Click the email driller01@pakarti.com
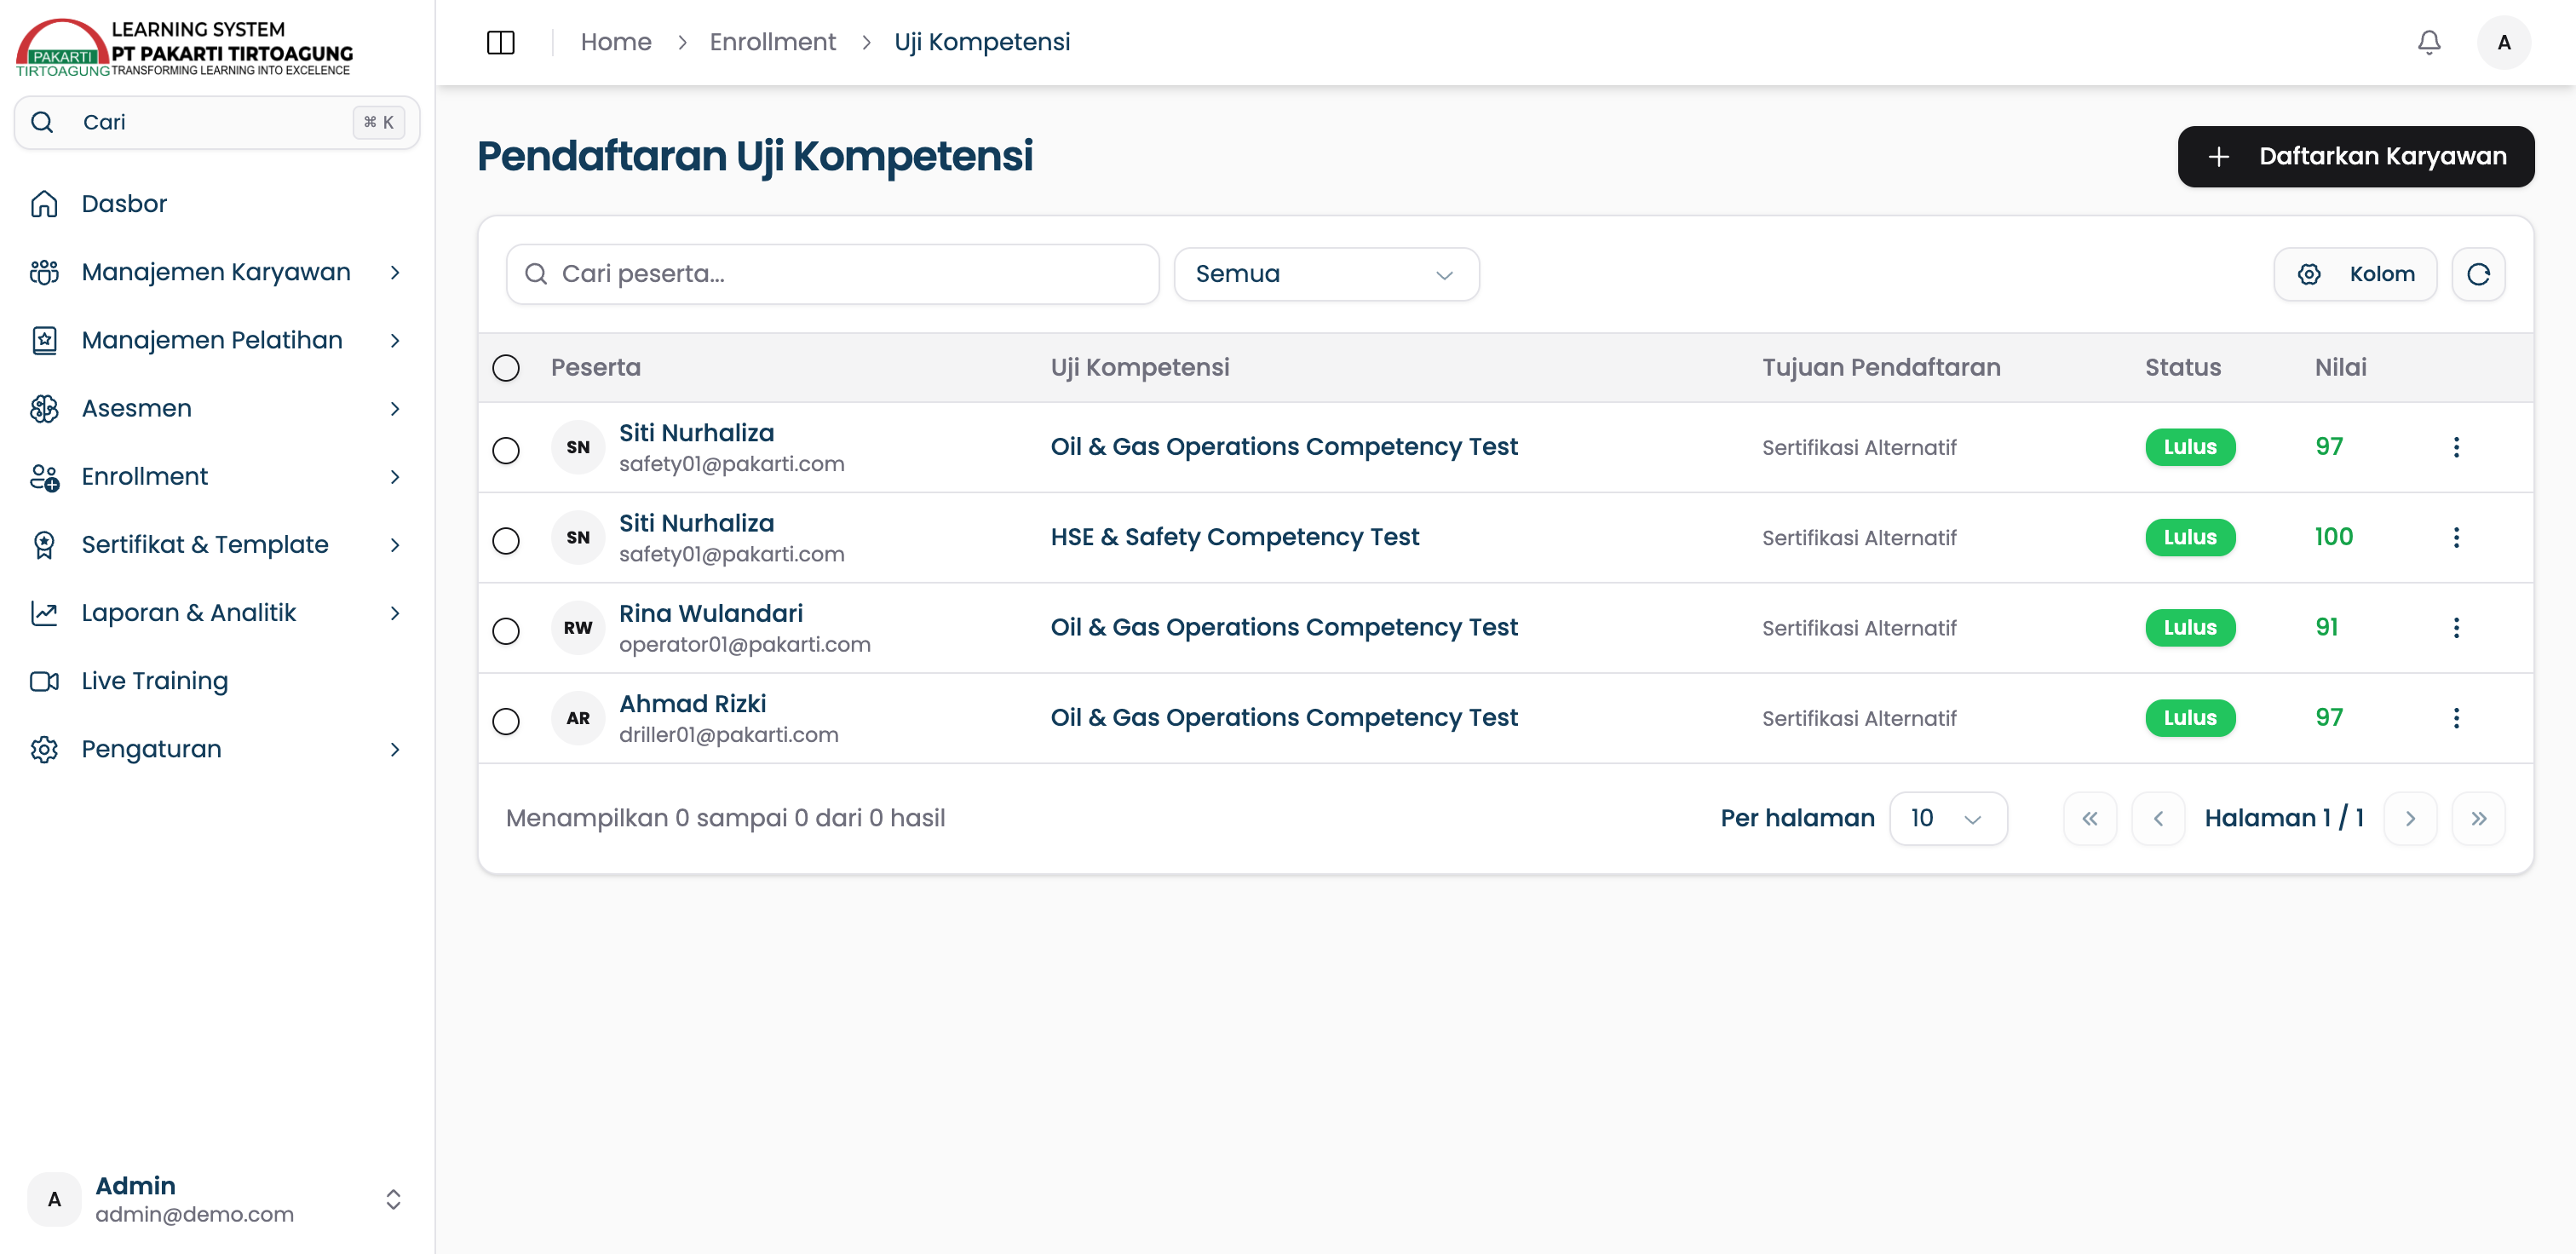This screenshot has width=2576, height=1254. coord(728,735)
